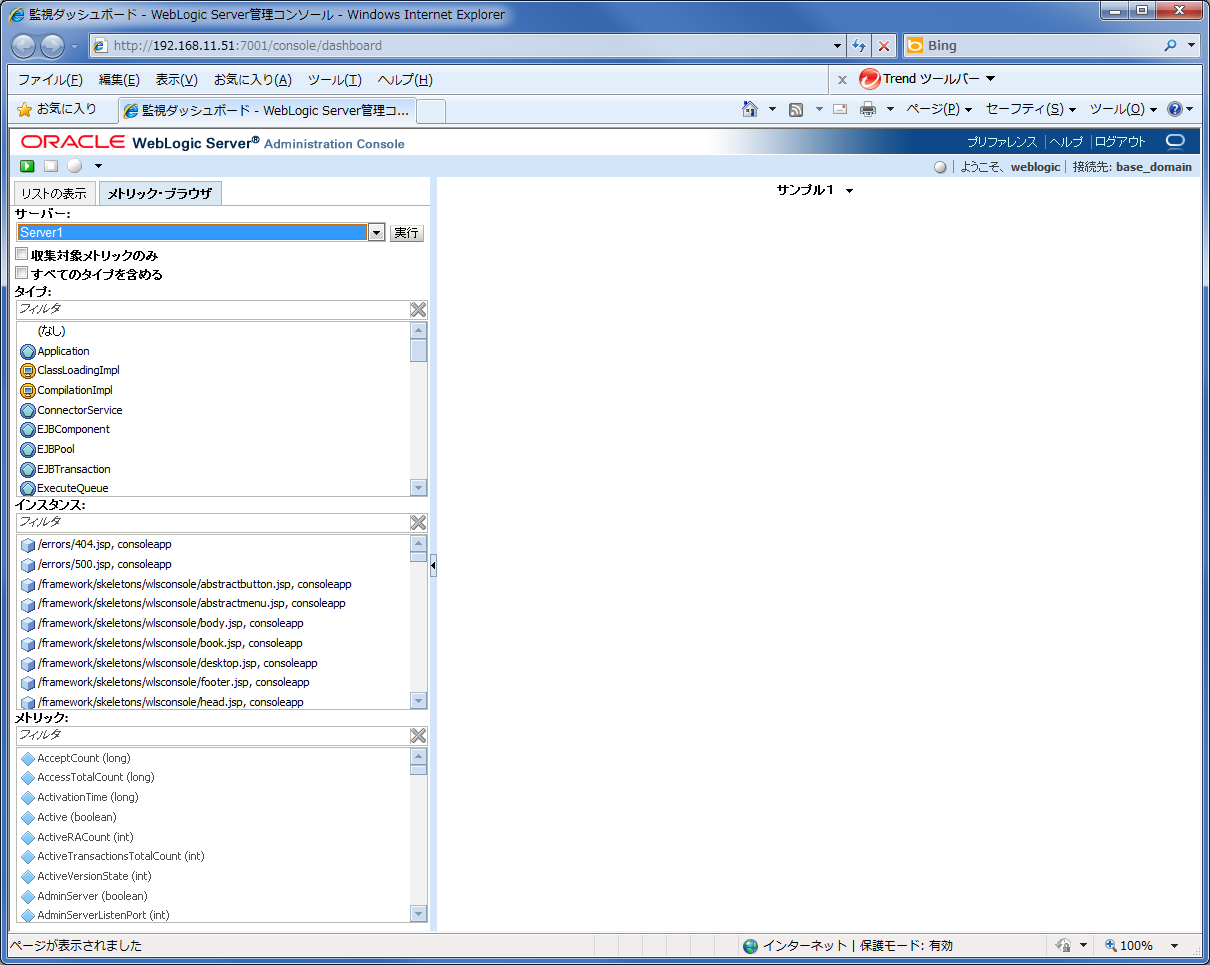Viewport: 1210px width, 965px height.
Task: Open the zoom level 100% dropdown
Action: pyautogui.click(x=1174, y=946)
